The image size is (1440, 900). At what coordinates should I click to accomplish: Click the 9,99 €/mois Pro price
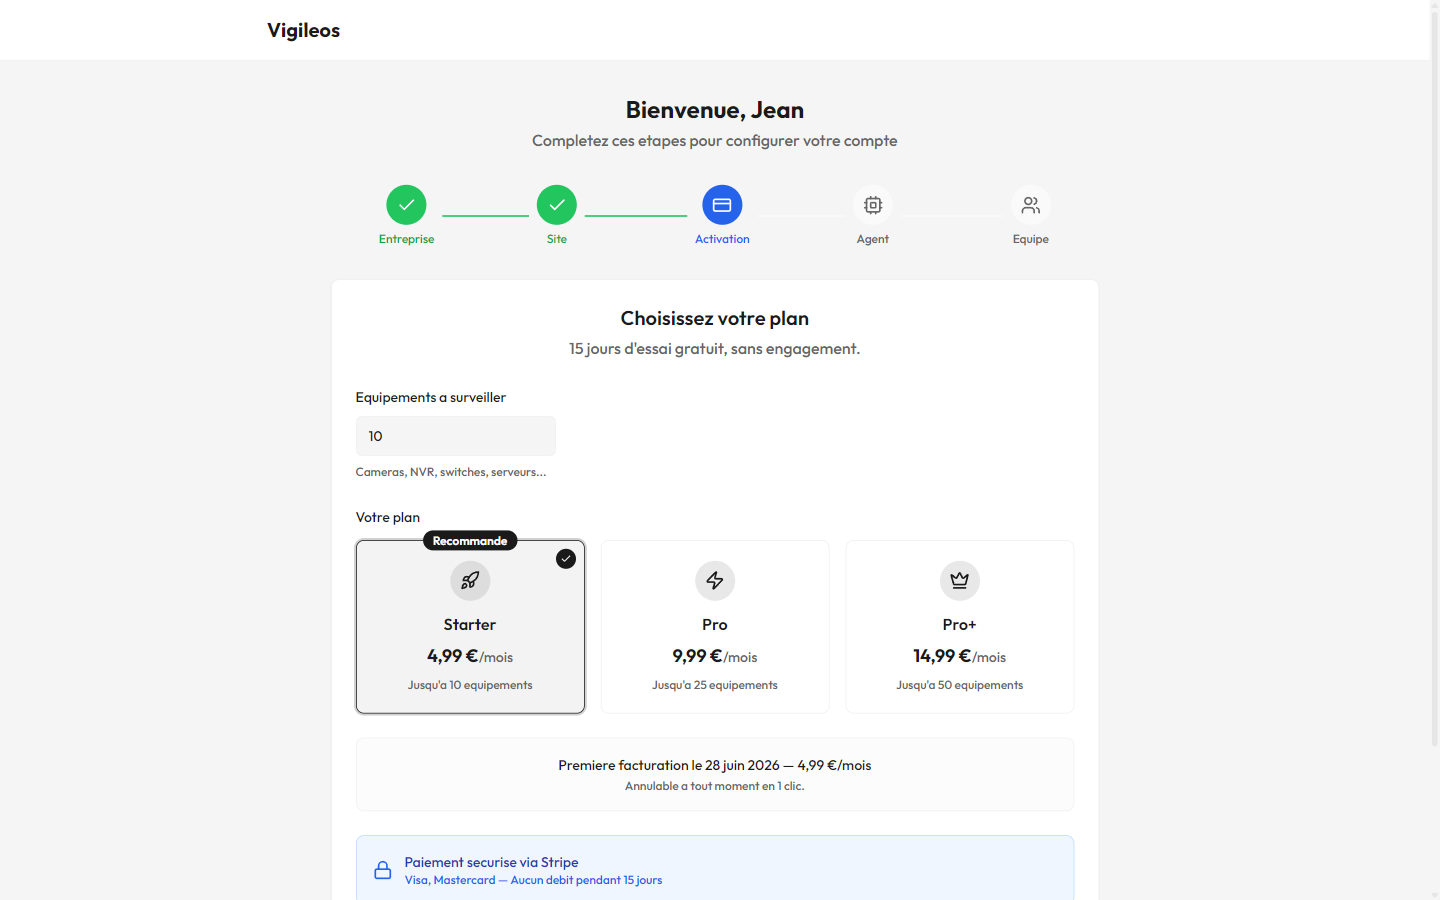click(715, 656)
